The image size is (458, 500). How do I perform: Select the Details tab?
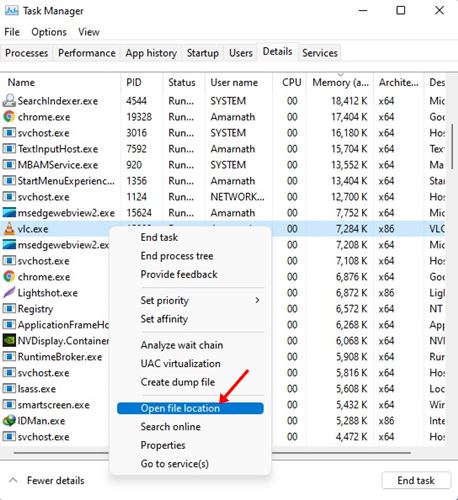pos(277,51)
